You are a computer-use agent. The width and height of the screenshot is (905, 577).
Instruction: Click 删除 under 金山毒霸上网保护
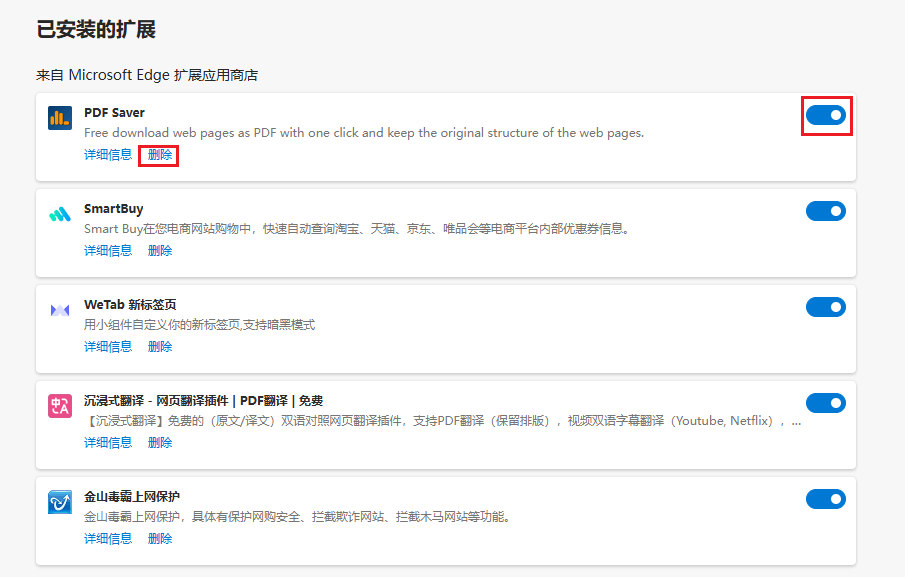tap(158, 538)
